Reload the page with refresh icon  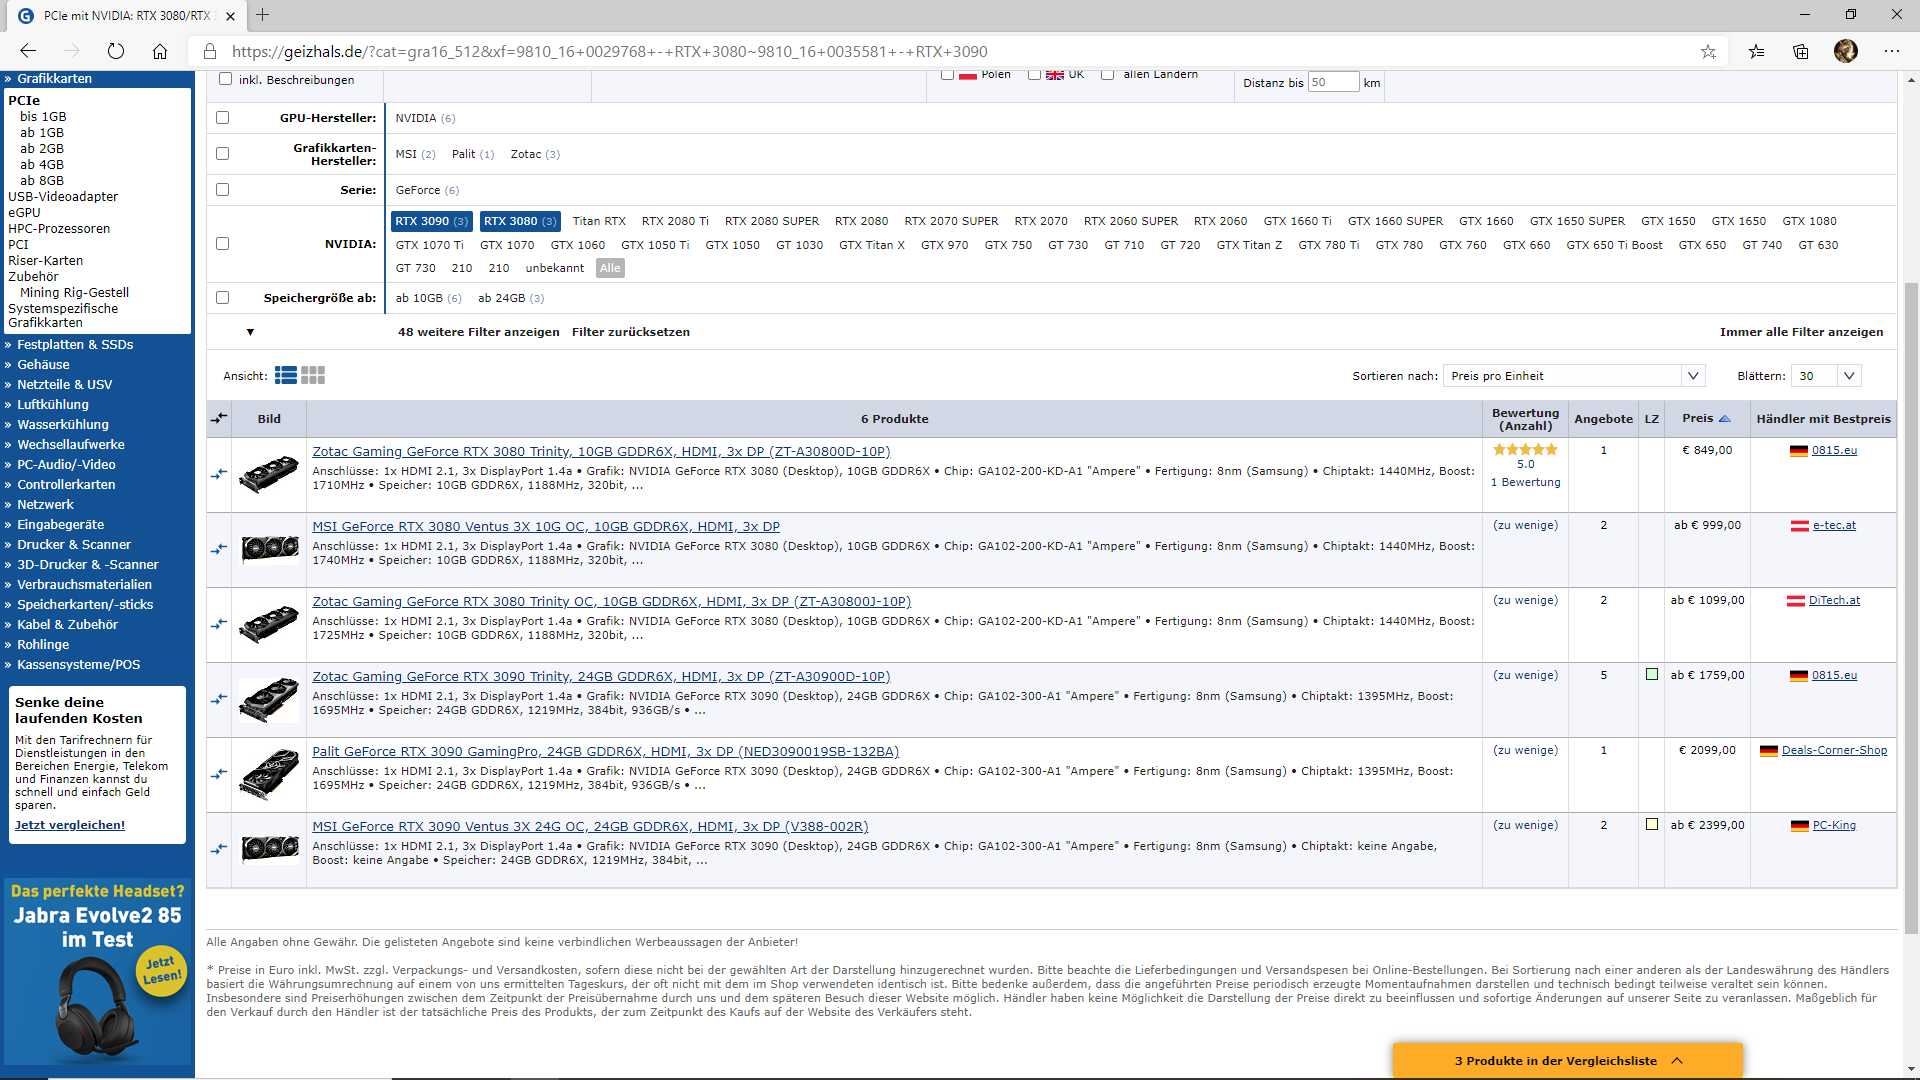point(116,51)
